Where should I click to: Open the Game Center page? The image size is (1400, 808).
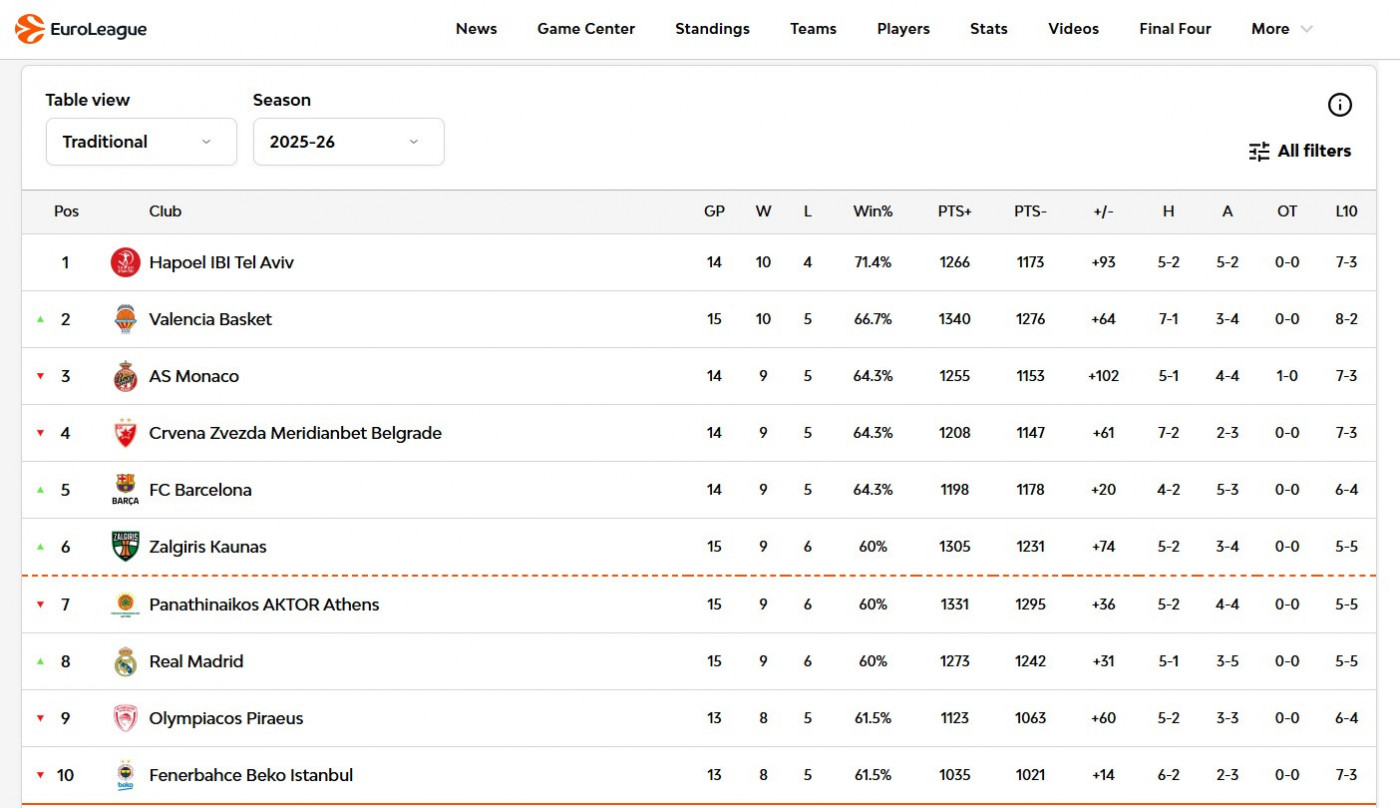pos(586,29)
